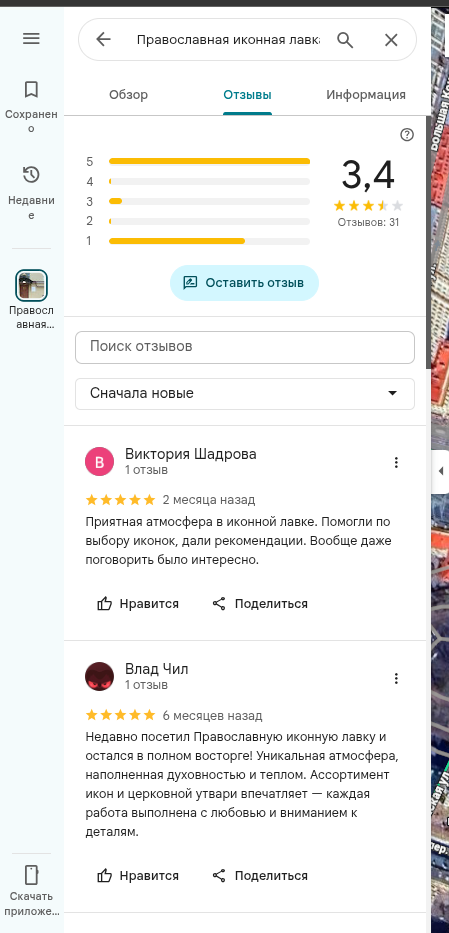449x933 pixels.
Task: Share Виктория Шадрова's review with Поделиться
Action: pyautogui.click(x=260, y=603)
